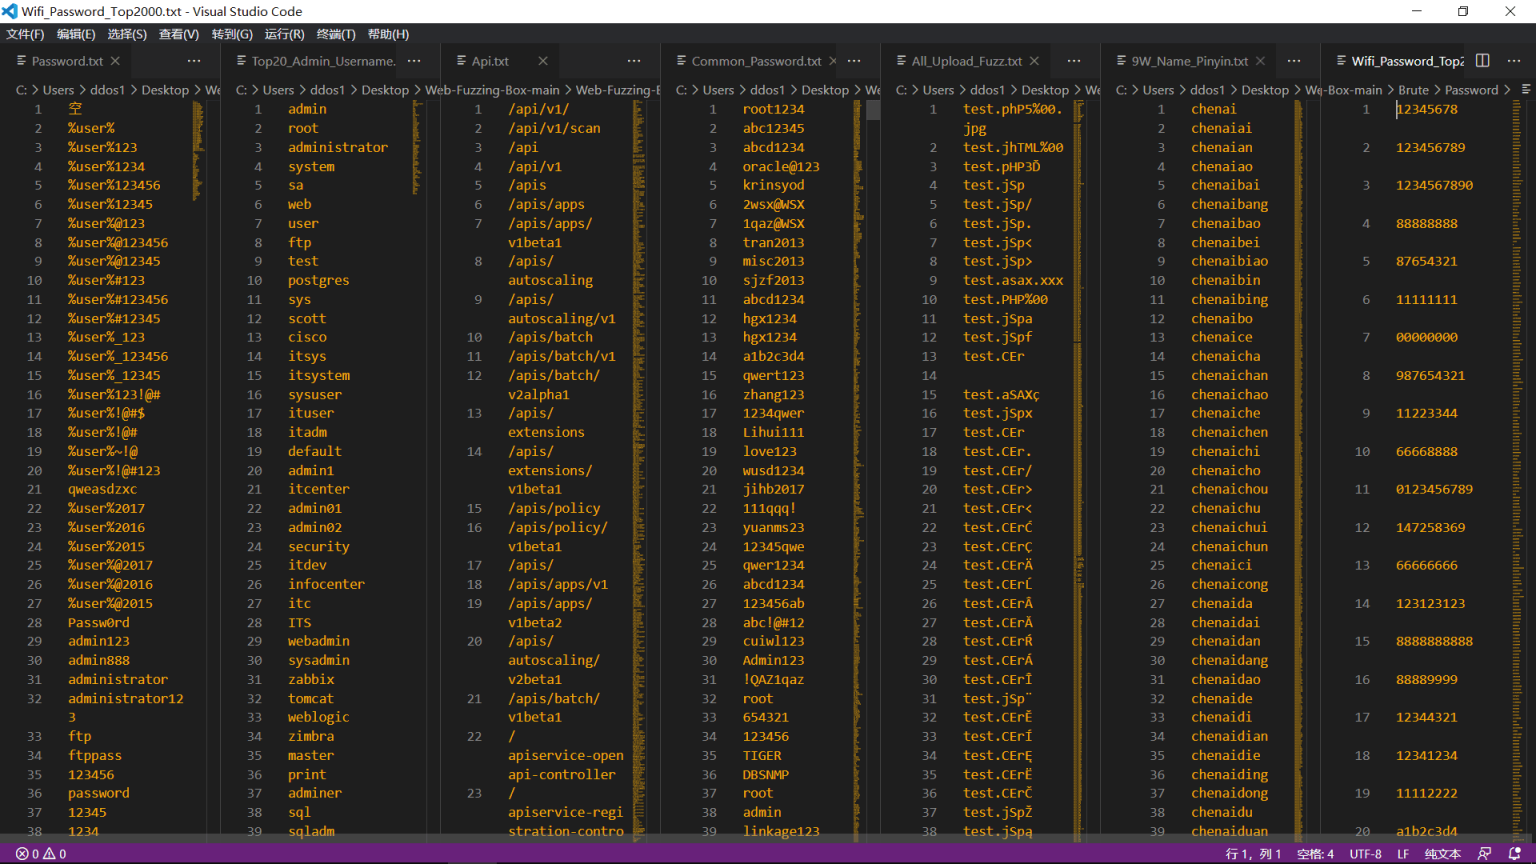
Task: Open more actions (…) for Wifi_Password group
Action: (1513, 60)
